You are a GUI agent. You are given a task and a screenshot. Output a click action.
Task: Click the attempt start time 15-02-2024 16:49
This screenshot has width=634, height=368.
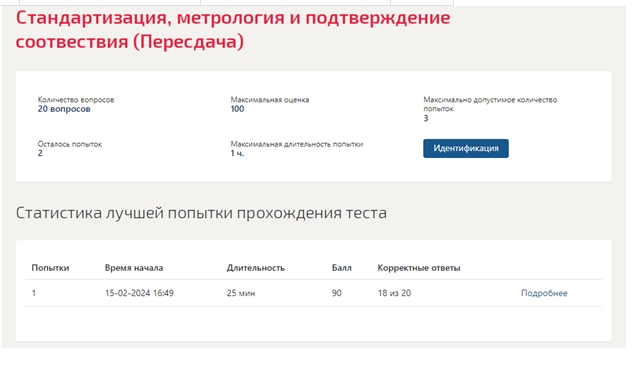[139, 293]
